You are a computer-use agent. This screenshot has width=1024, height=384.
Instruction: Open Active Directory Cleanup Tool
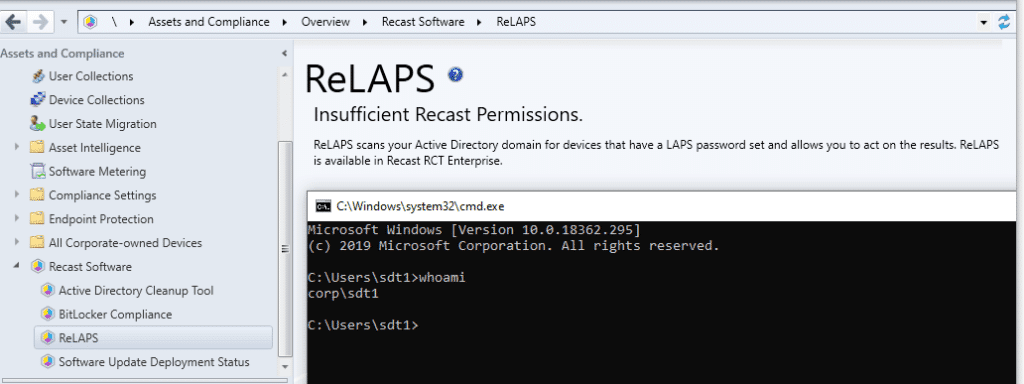pos(136,291)
